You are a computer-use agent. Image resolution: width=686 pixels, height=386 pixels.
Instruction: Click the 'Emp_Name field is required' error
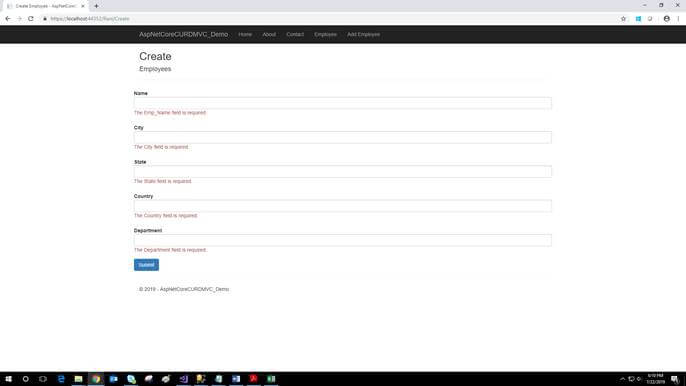tap(170, 112)
